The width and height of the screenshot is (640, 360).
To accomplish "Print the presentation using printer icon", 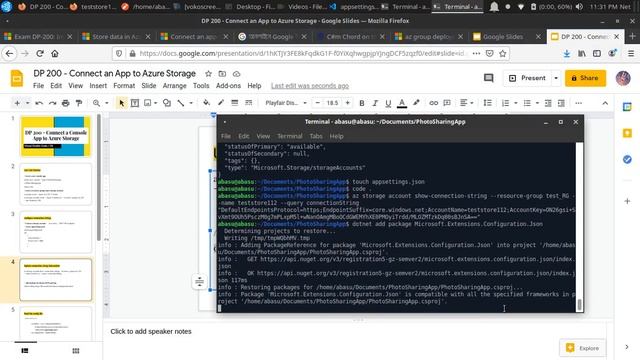I will pos(66,103).
